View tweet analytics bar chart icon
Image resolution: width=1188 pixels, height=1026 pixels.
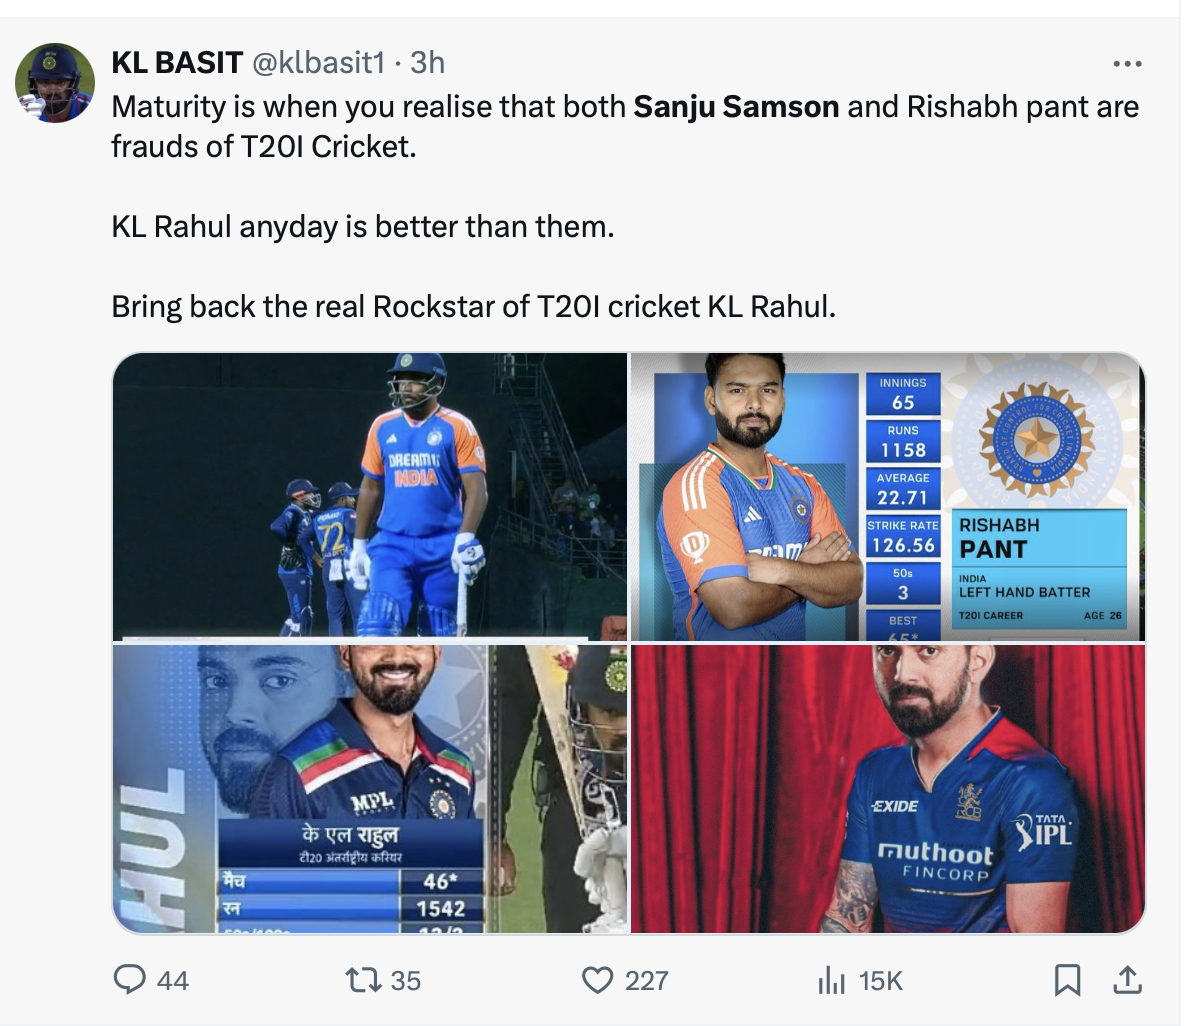[831, 981]
